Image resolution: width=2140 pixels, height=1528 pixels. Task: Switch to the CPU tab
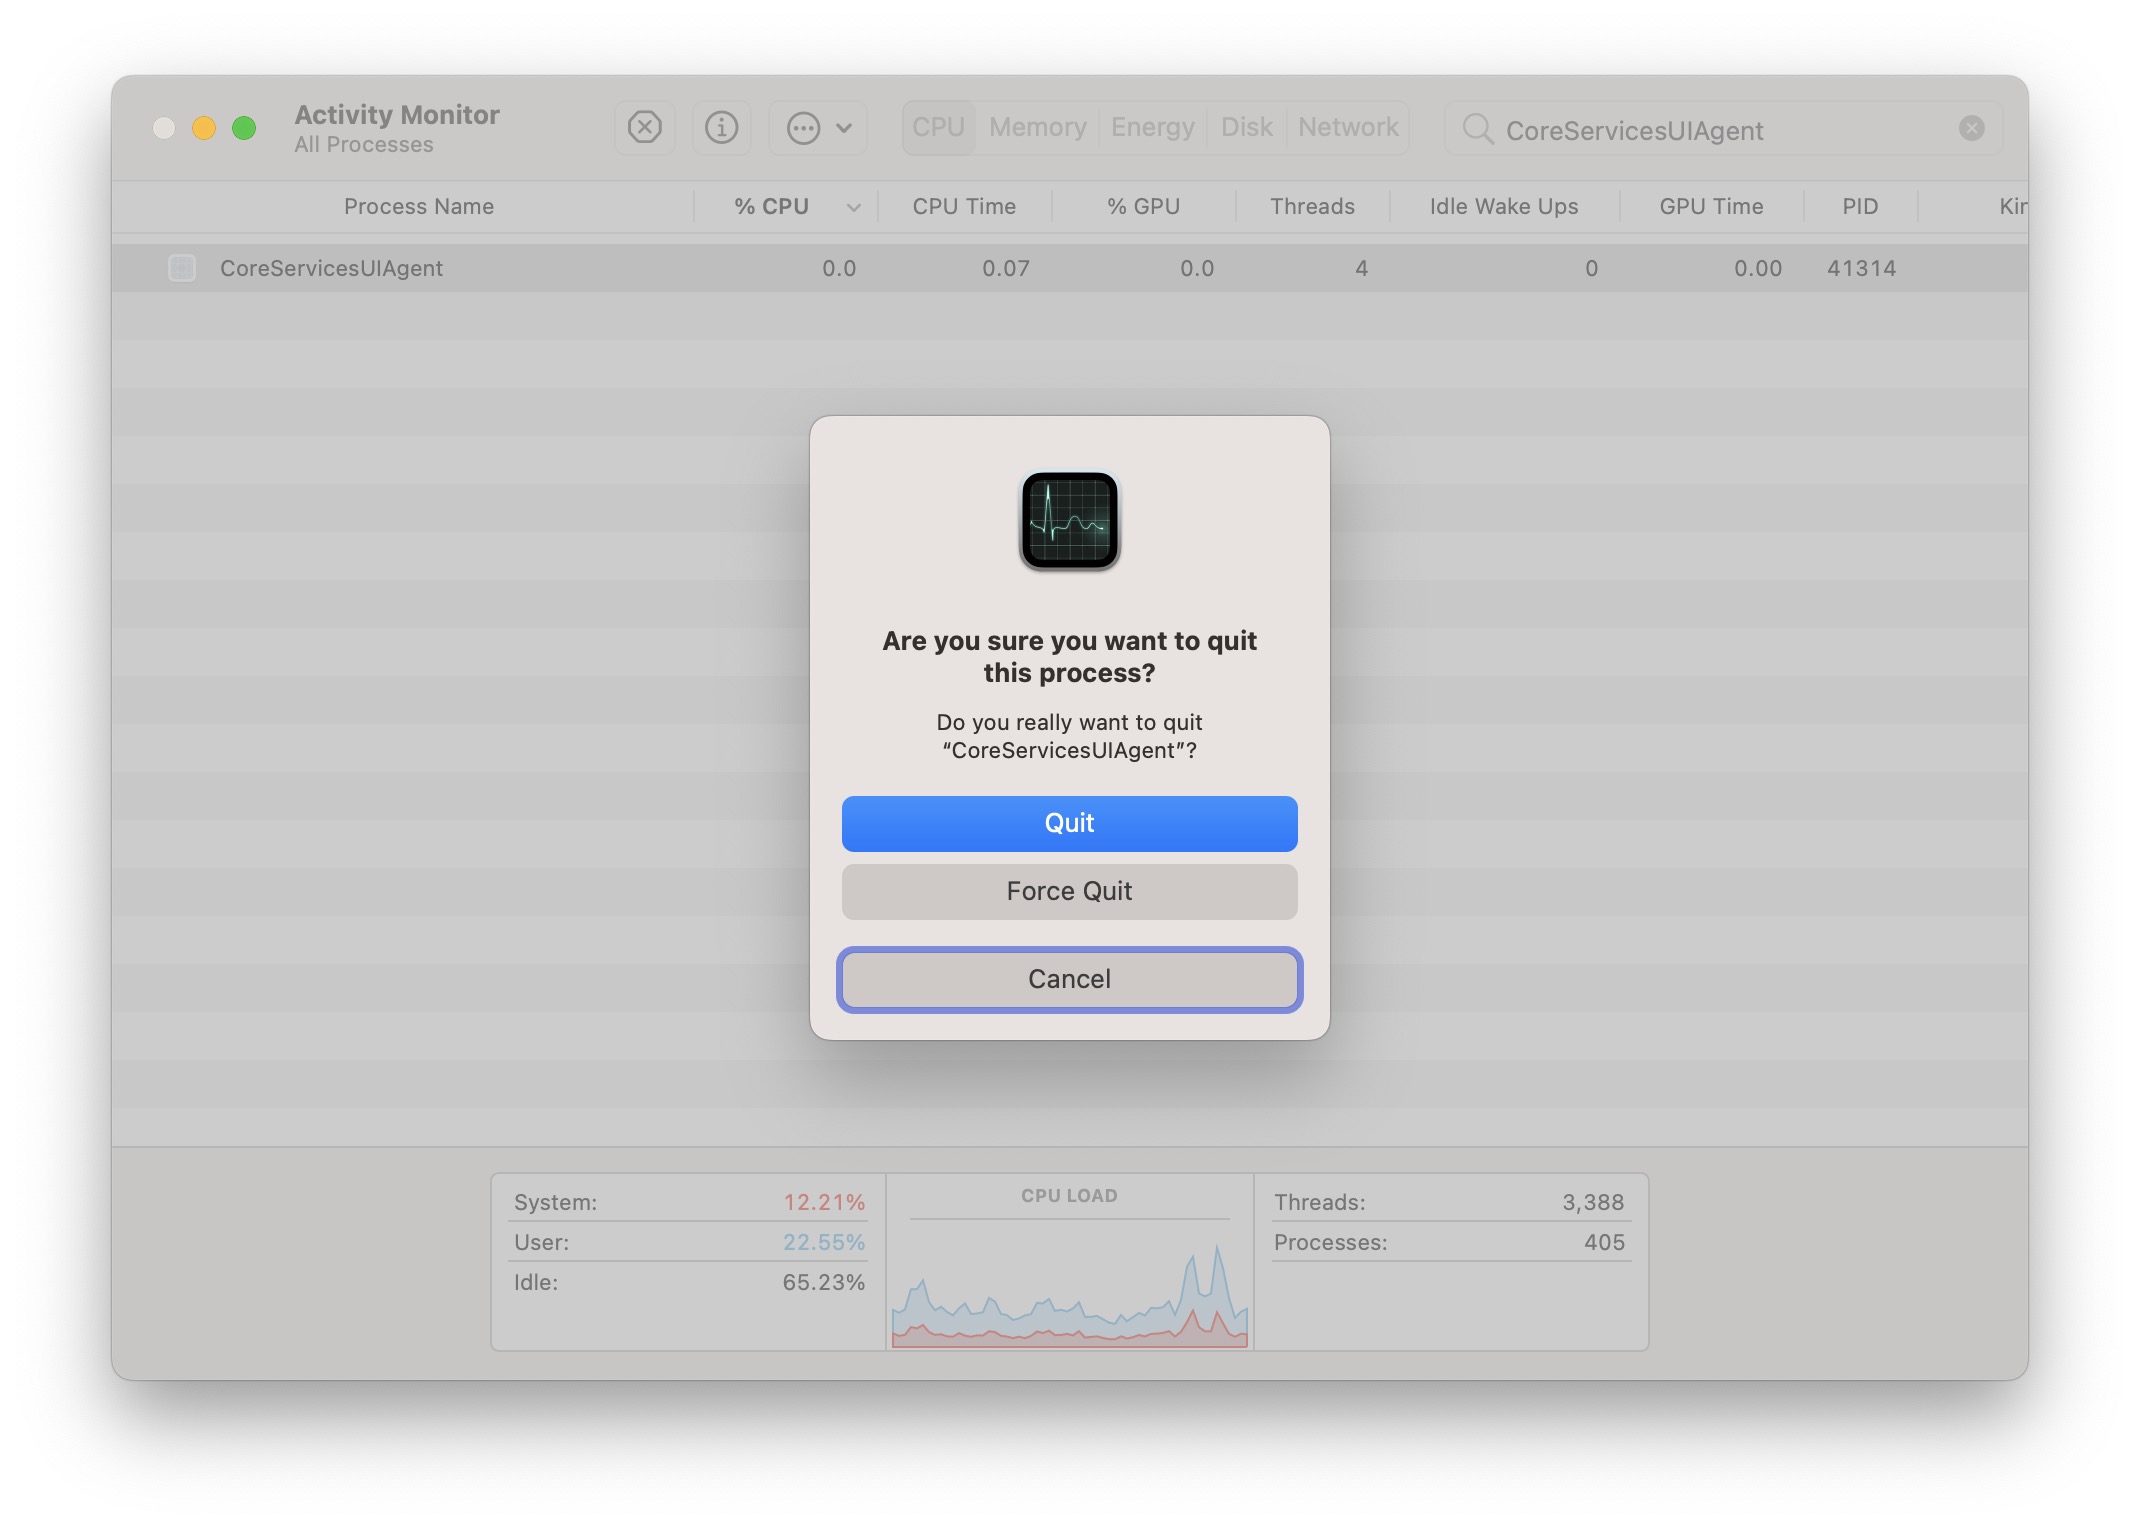pyautogui.click(x=938, y=128)
